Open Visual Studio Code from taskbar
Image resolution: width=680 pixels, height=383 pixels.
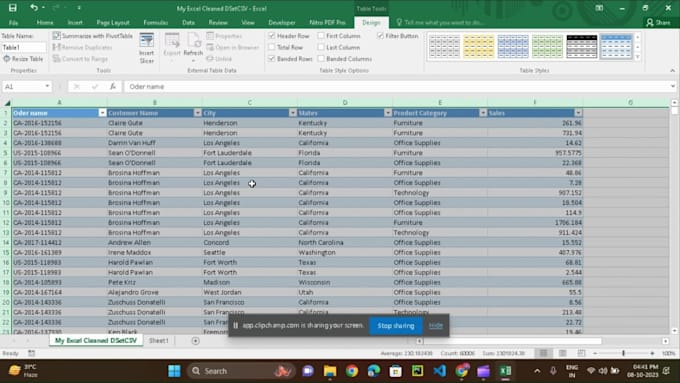tap(439, 371)
